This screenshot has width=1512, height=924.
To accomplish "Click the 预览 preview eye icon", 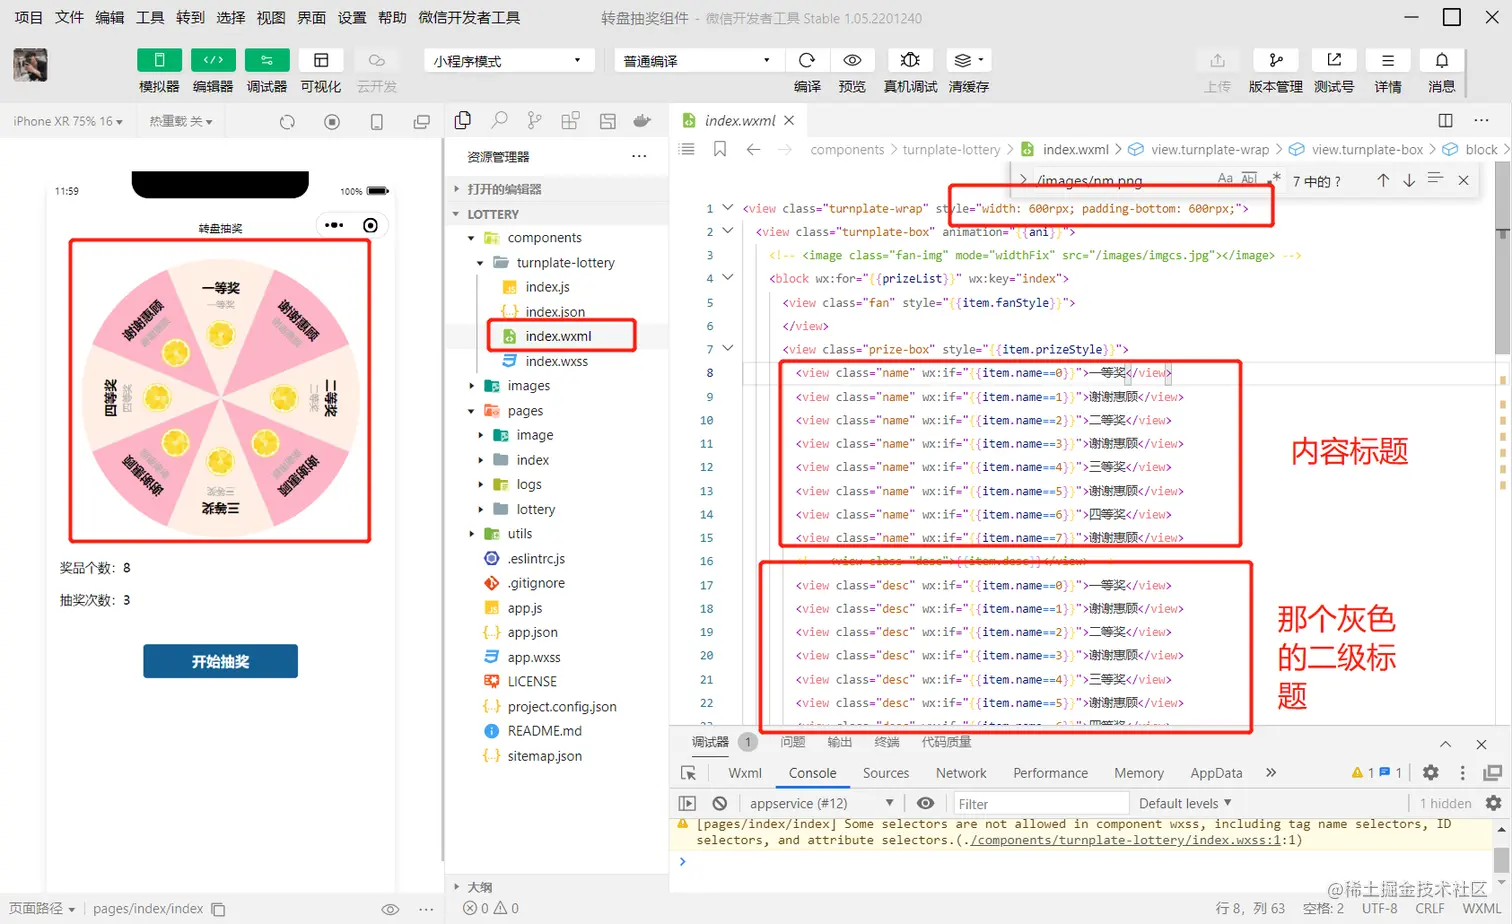I will [852, 60].
